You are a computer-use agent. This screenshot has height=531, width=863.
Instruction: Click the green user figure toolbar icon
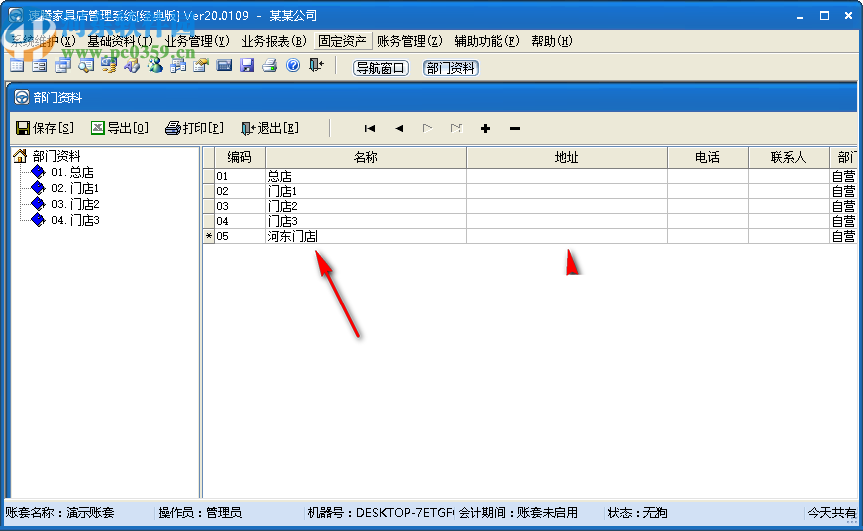(x=155, y=66)
